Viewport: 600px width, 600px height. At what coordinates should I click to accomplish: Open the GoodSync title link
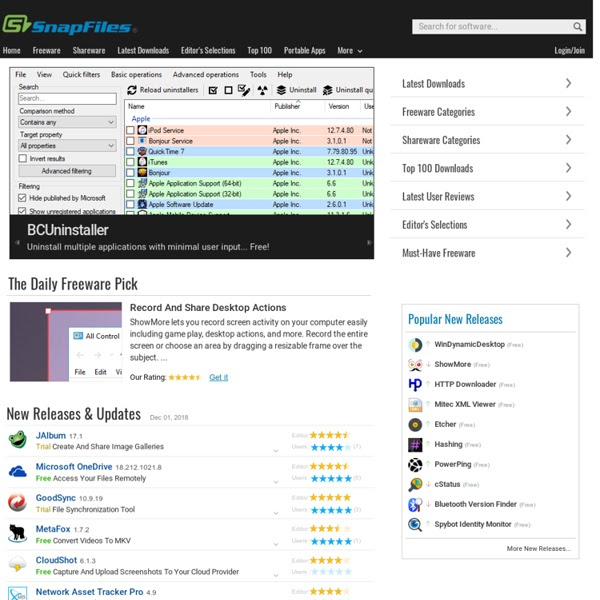55,498
